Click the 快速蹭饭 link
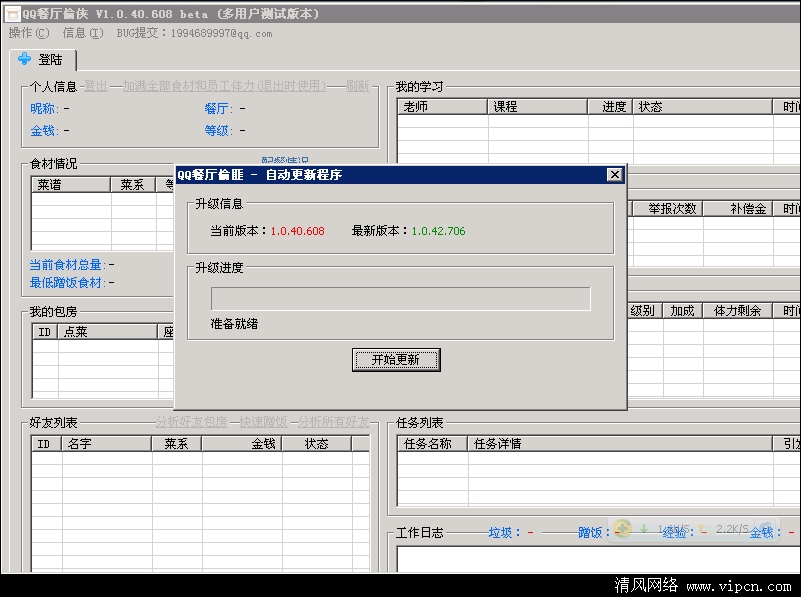 click(264, 422)
